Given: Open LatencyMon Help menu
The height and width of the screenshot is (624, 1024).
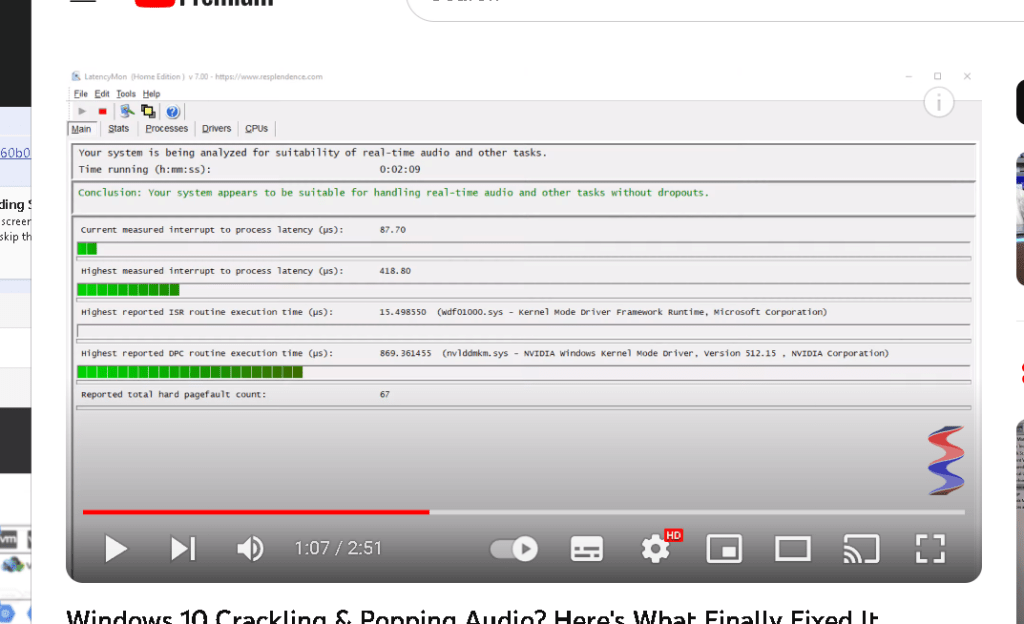Looking at the screenshot, I should click(152, 94).
